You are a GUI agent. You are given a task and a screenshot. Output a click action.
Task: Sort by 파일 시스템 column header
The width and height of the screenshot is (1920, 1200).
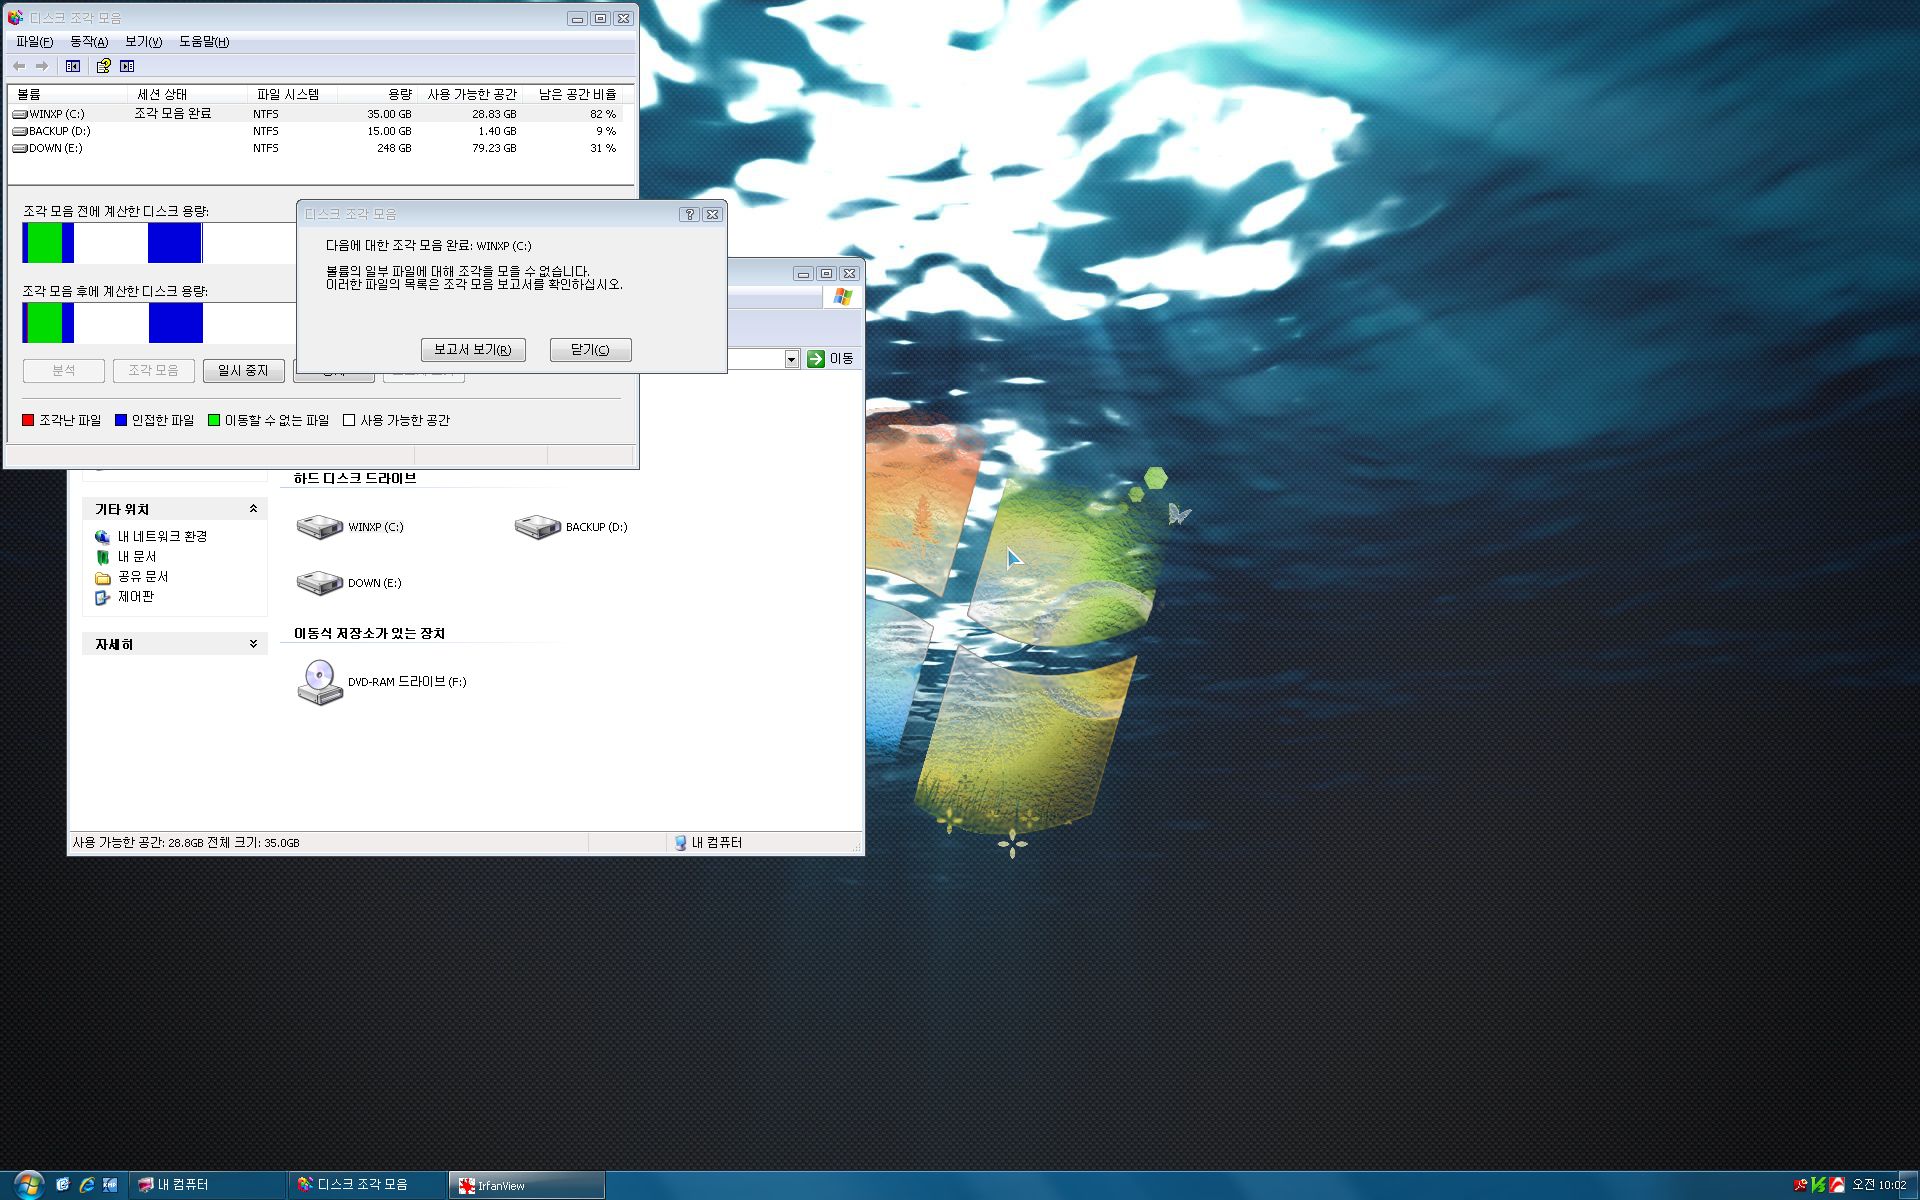click(x=293, y=94)
